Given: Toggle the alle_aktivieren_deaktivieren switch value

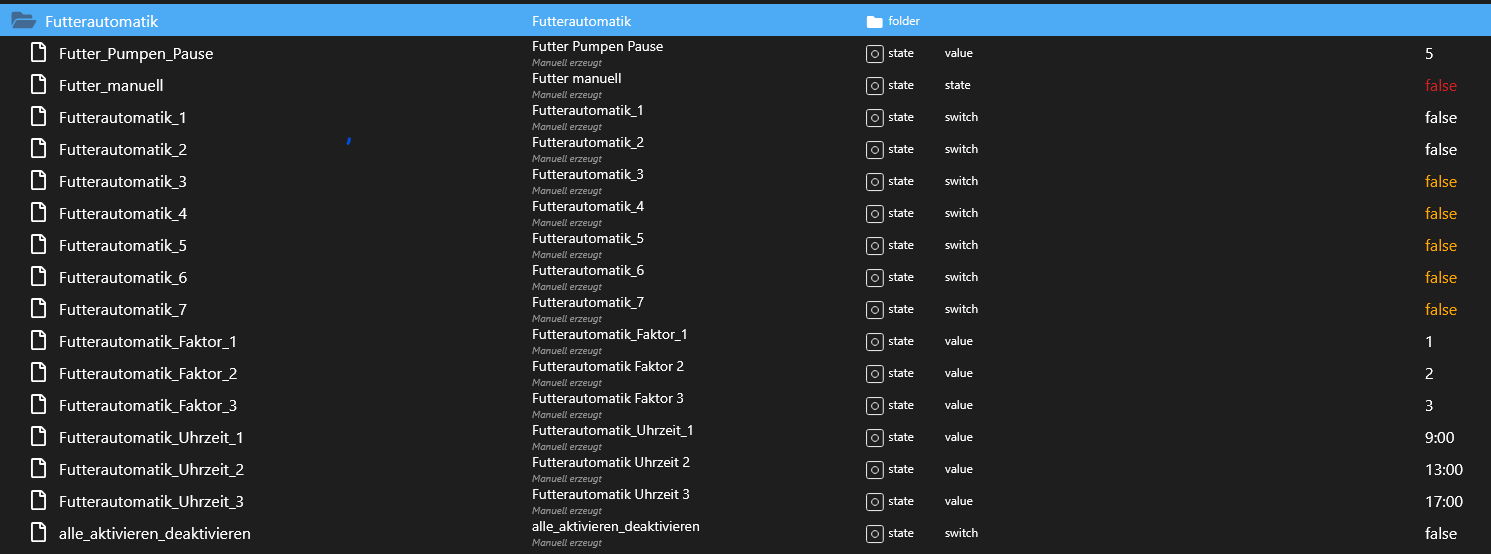Looking at the screenshot, I should click(1440, 533).
